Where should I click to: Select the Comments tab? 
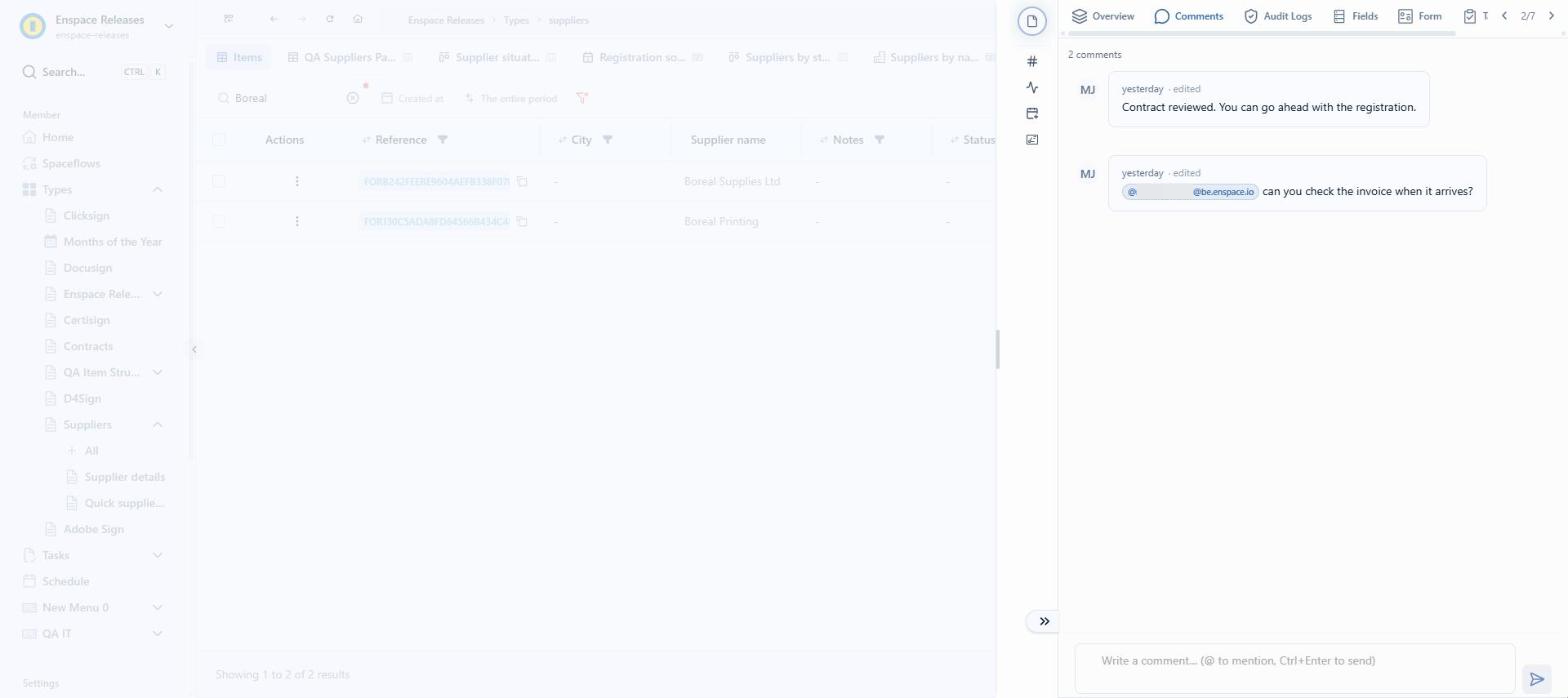click(1188, 16)
